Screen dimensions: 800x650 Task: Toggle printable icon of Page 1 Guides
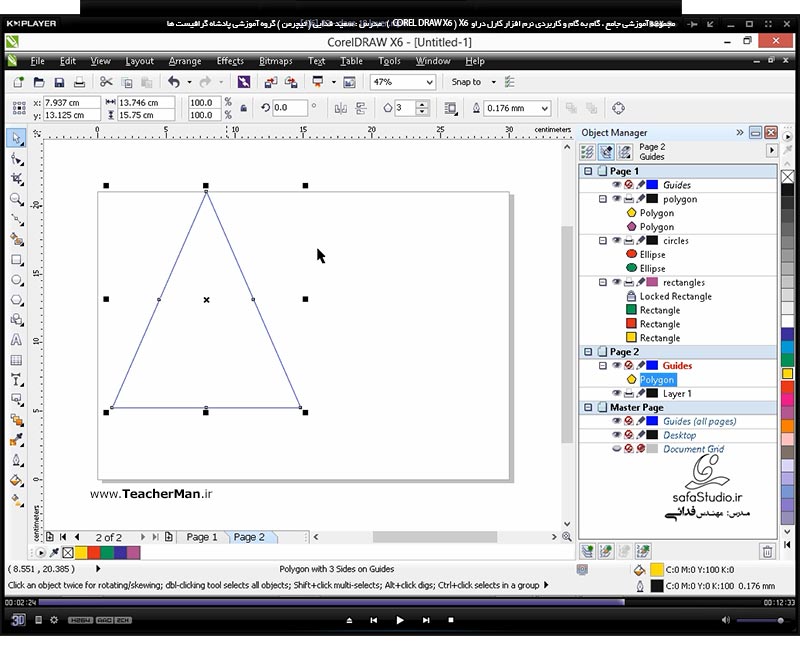(x=629, y=185)
